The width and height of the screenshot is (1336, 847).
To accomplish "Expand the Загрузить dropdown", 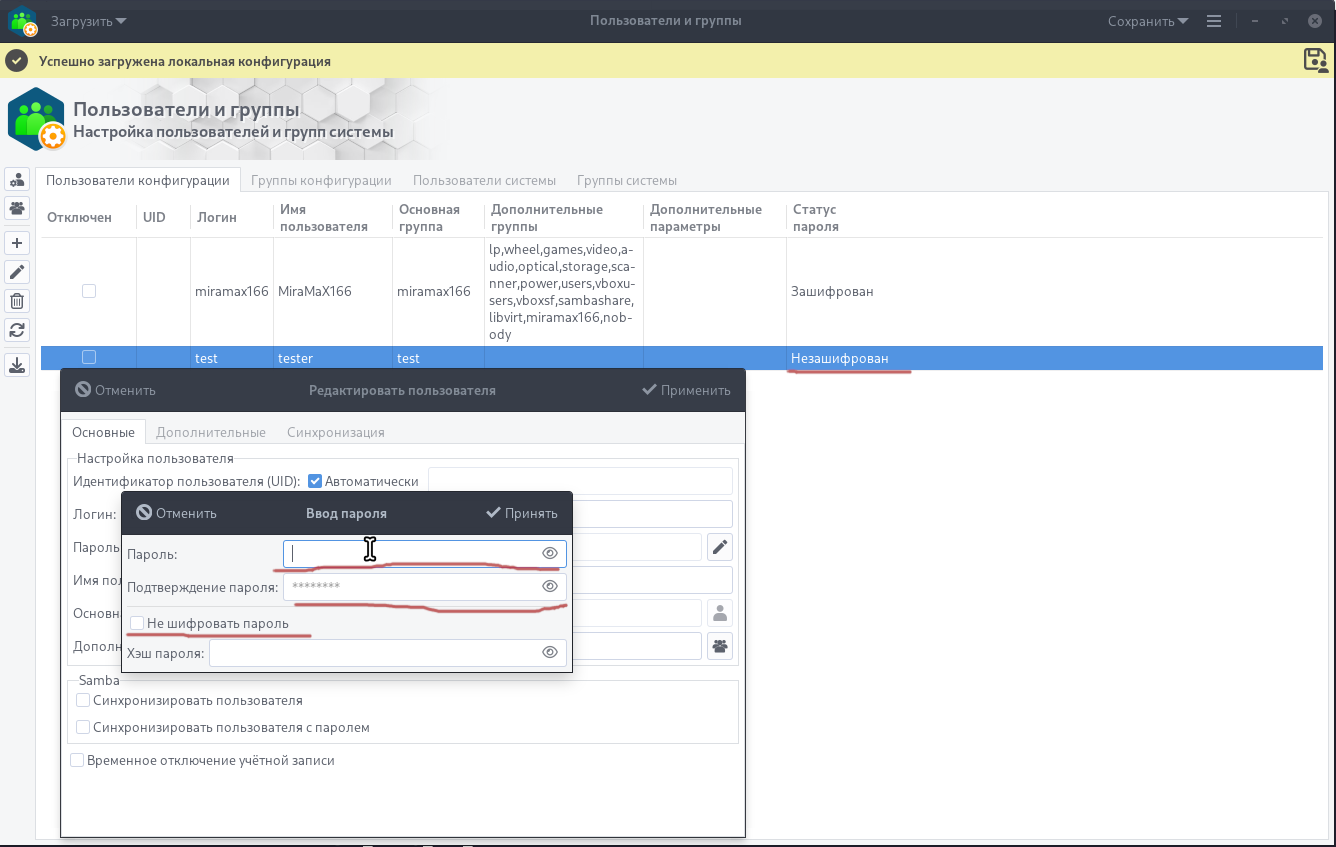I will tap(89, 21).
